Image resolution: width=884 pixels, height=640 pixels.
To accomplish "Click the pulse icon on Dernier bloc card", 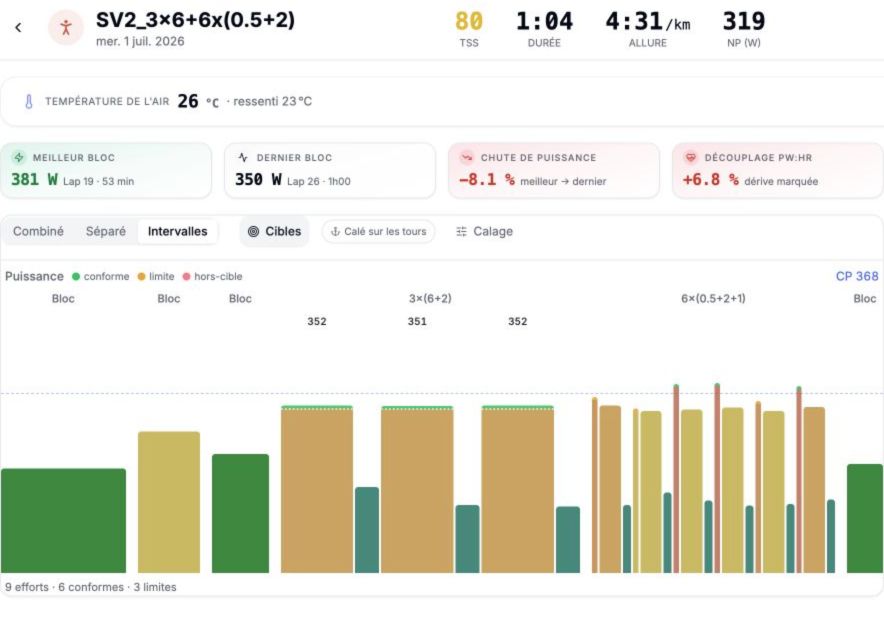I will (x=243, y=157).
